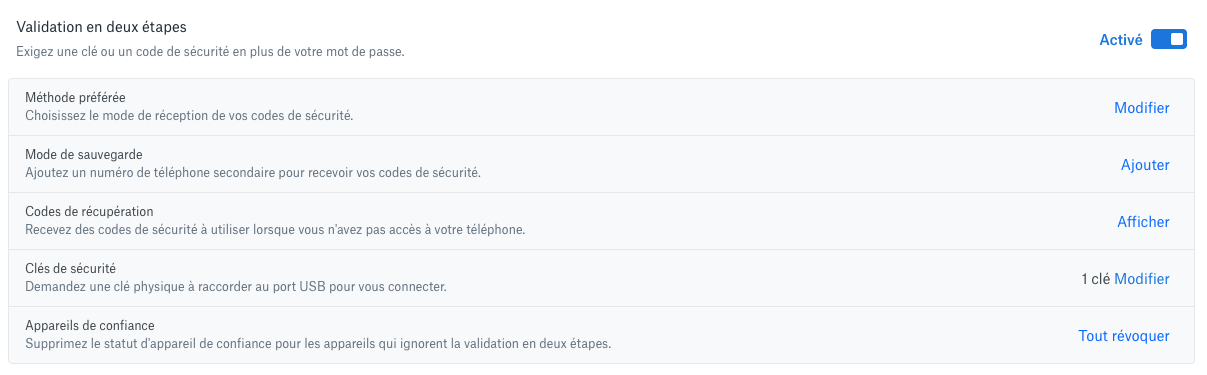
Task: Select the Appareils de confiance row title
Action: [90, 326]
